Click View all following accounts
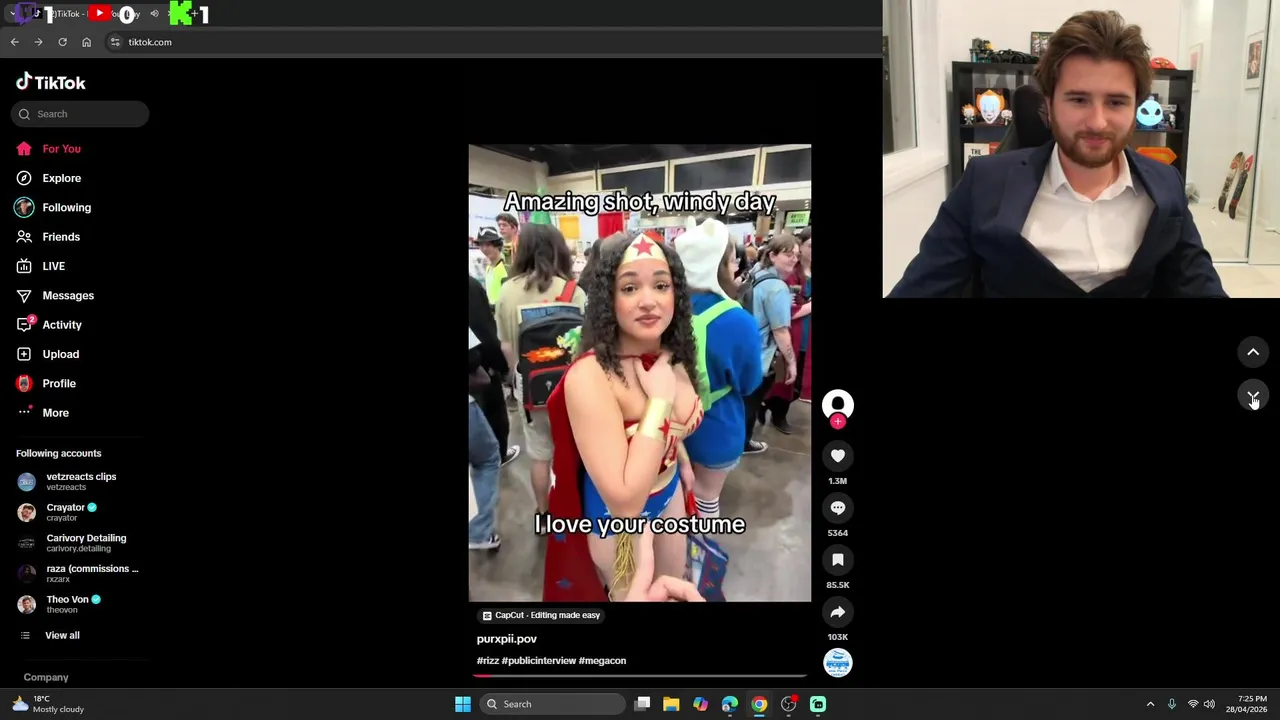The width and height of the screenshot is (1280, 720). [x=50, y=636]
